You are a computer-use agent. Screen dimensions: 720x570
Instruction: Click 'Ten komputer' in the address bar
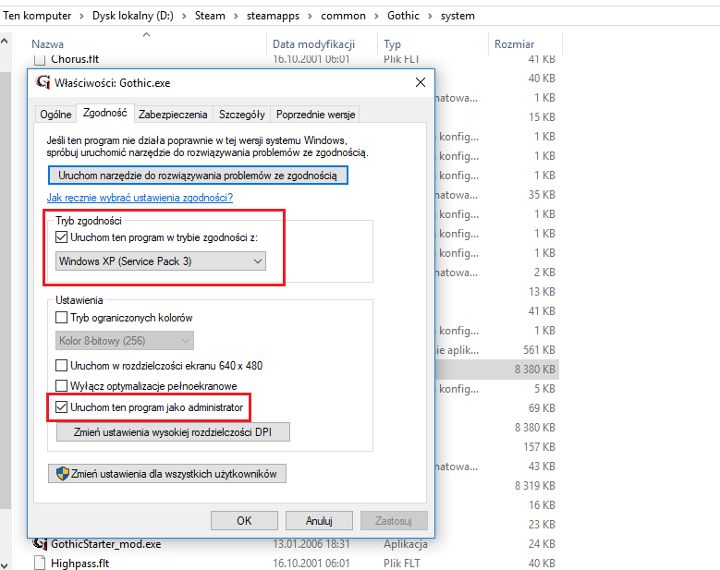37,16
